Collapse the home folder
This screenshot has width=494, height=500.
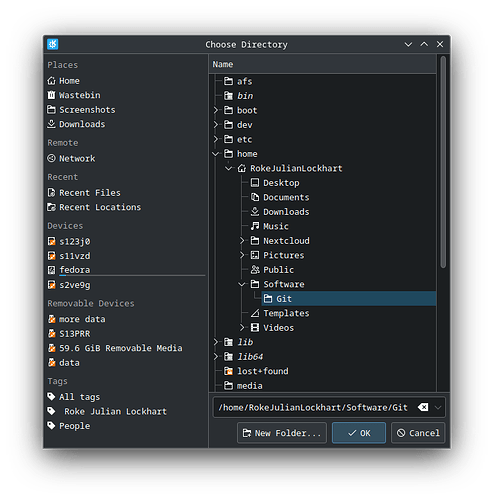(216, 154)
